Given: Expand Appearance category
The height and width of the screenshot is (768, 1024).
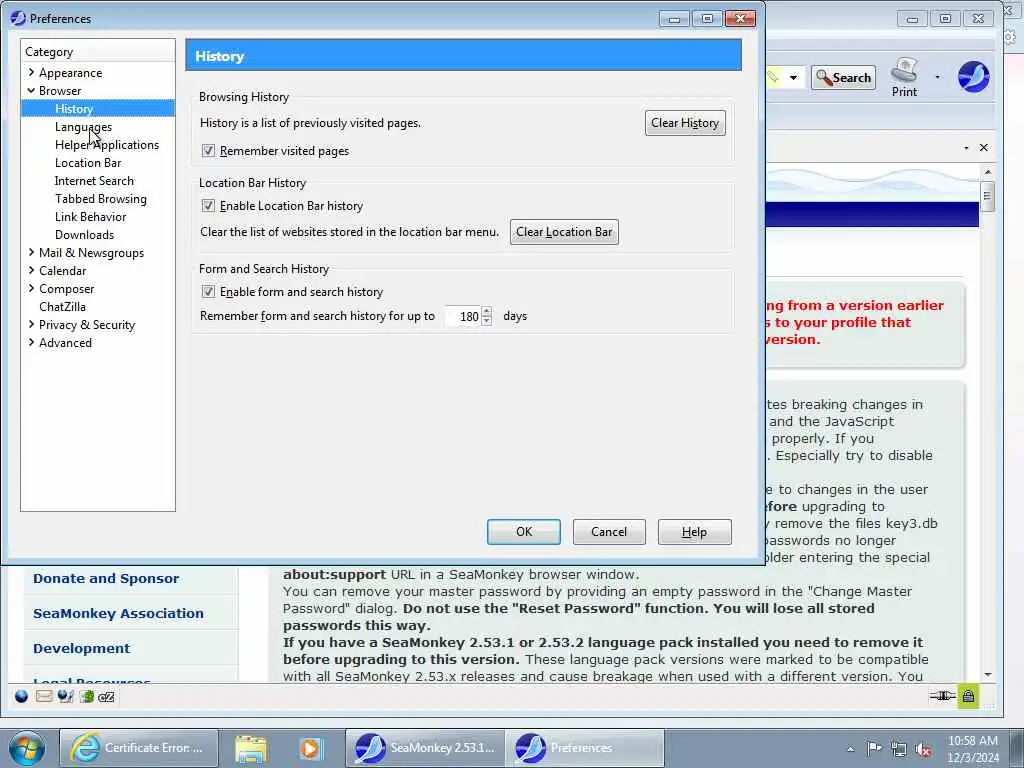Looking at the screenshot, I should coord(31,72).
